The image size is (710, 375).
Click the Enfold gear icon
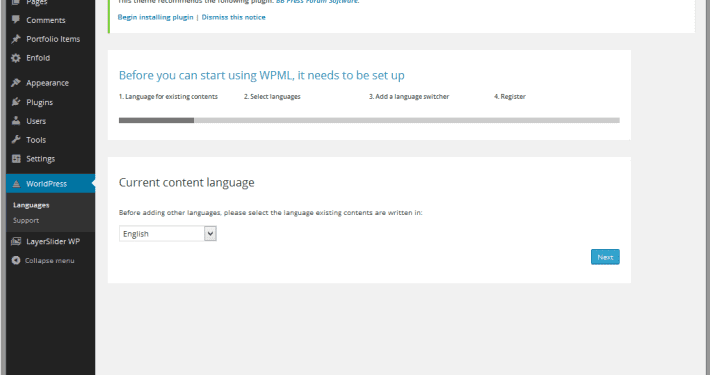pos(16,58)
